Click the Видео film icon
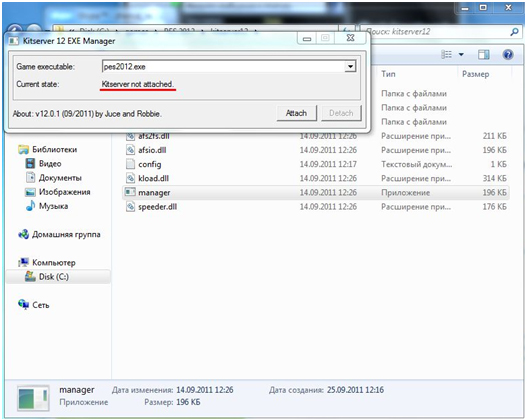This screenshot has width=527, height=420. (x=30, y=164)
